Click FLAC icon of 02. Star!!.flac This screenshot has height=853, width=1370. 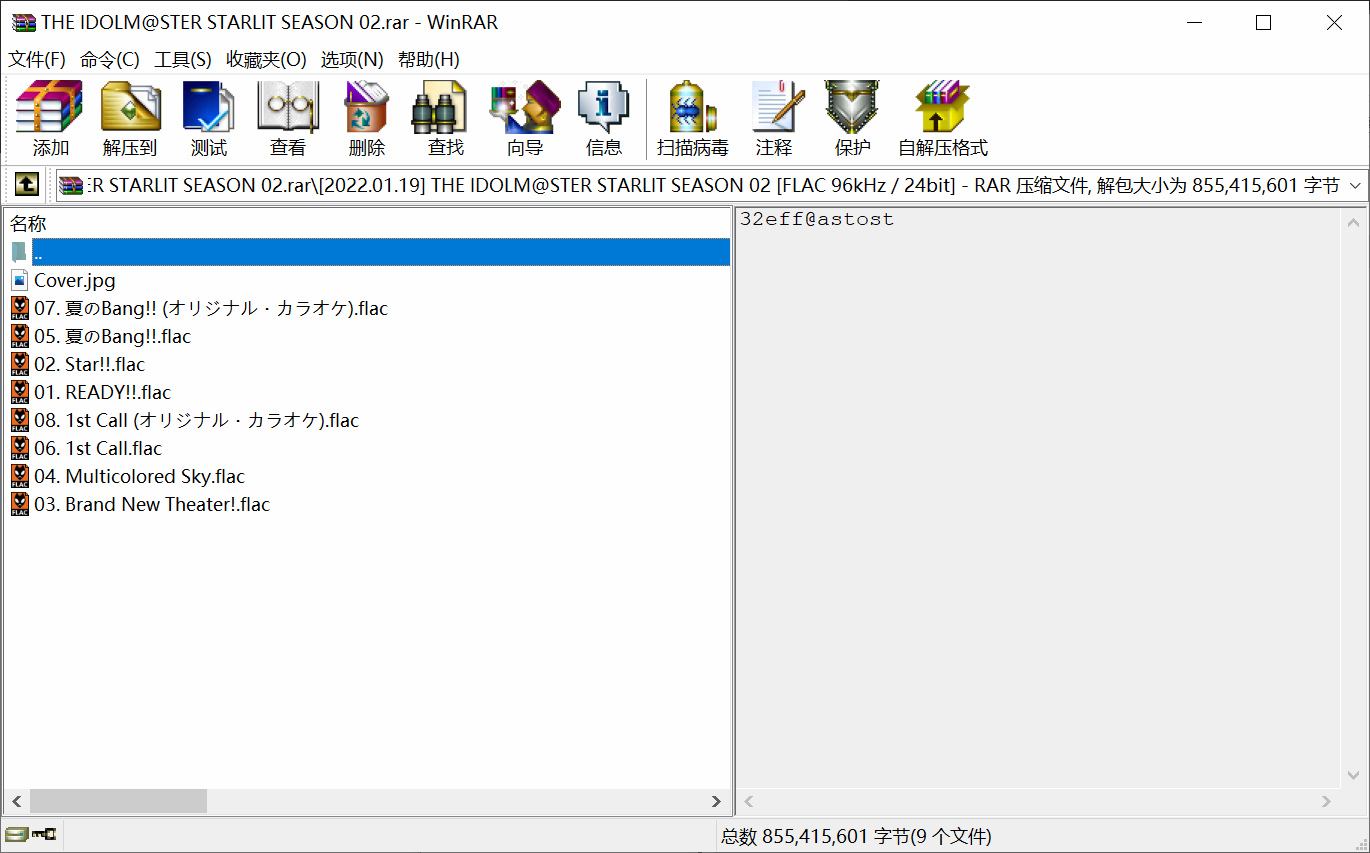tap(19, 364)
